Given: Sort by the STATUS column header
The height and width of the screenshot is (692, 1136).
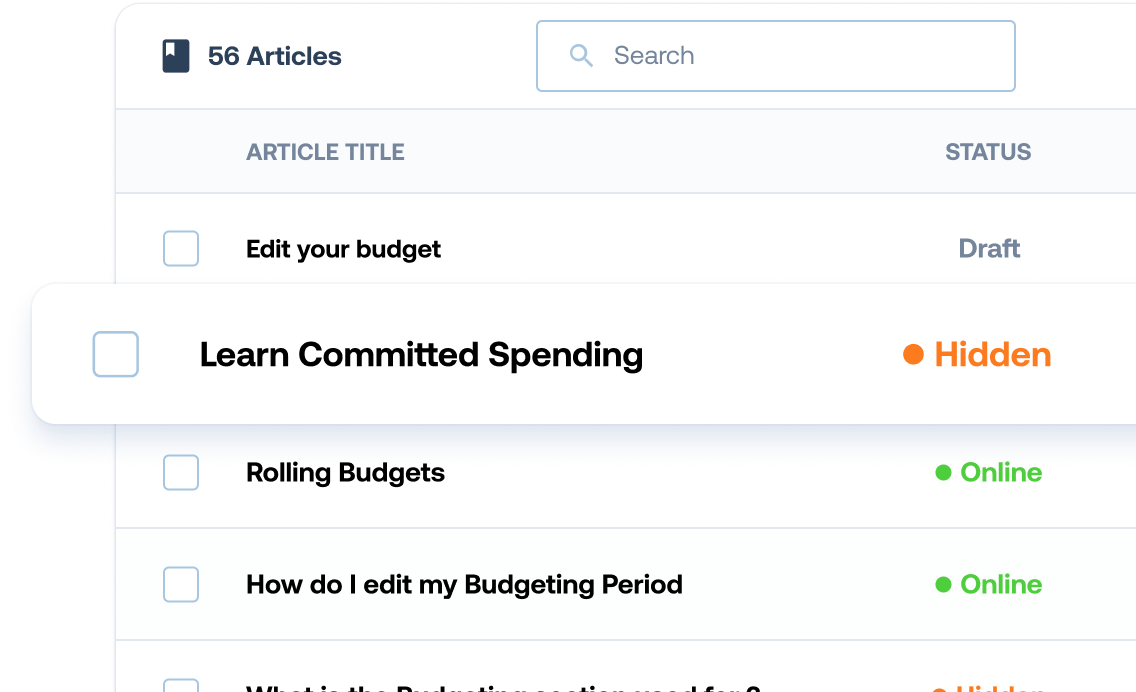Looking at the screenshot, I should [988, 152].
